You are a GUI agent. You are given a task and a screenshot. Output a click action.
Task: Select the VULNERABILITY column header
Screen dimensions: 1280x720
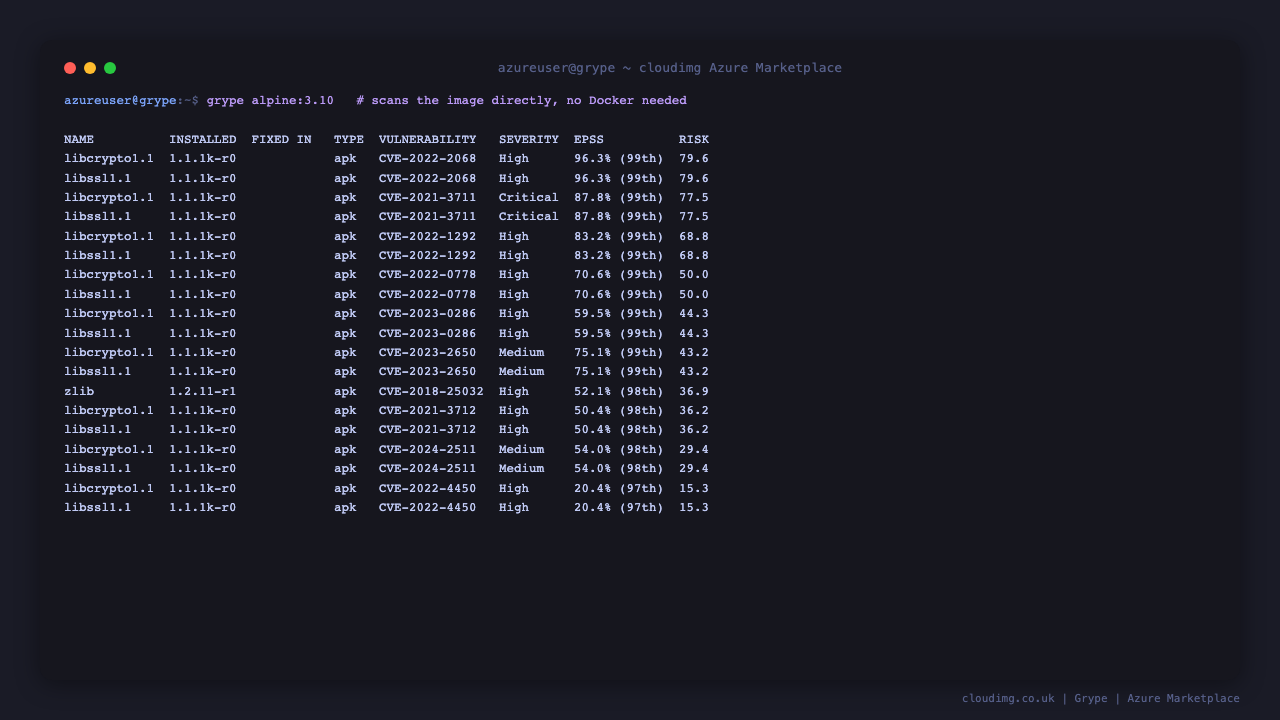[x=428, y=140]
